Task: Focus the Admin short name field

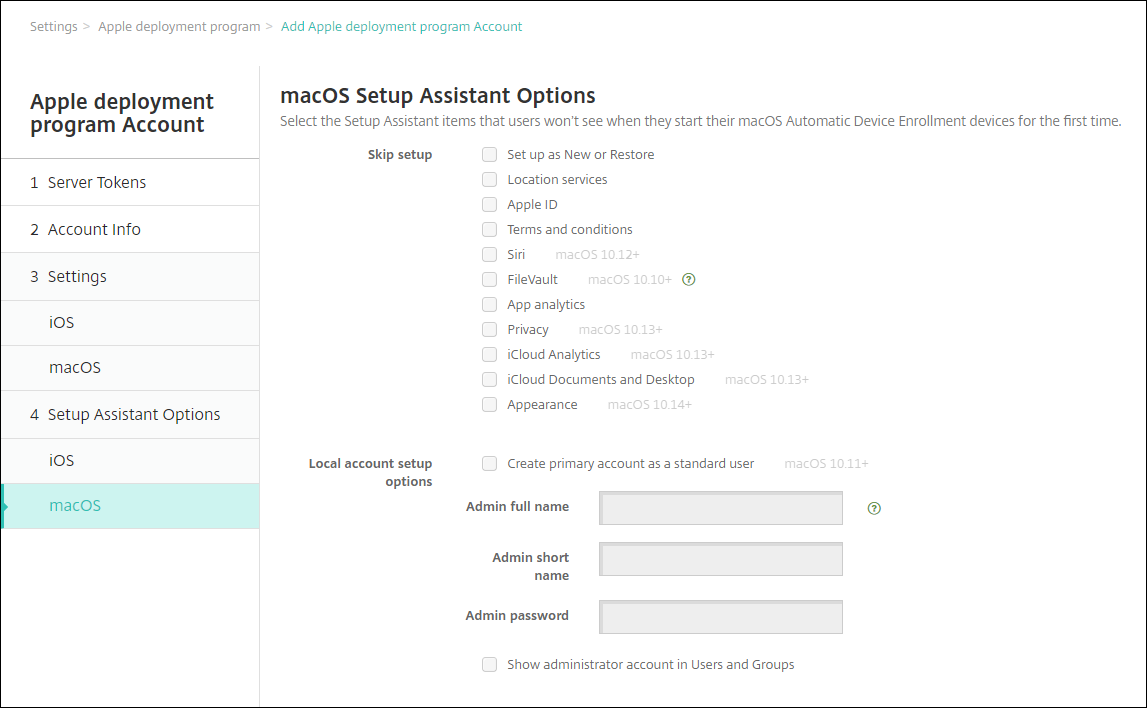Action: pyautogui.click(x=721, y=560)
